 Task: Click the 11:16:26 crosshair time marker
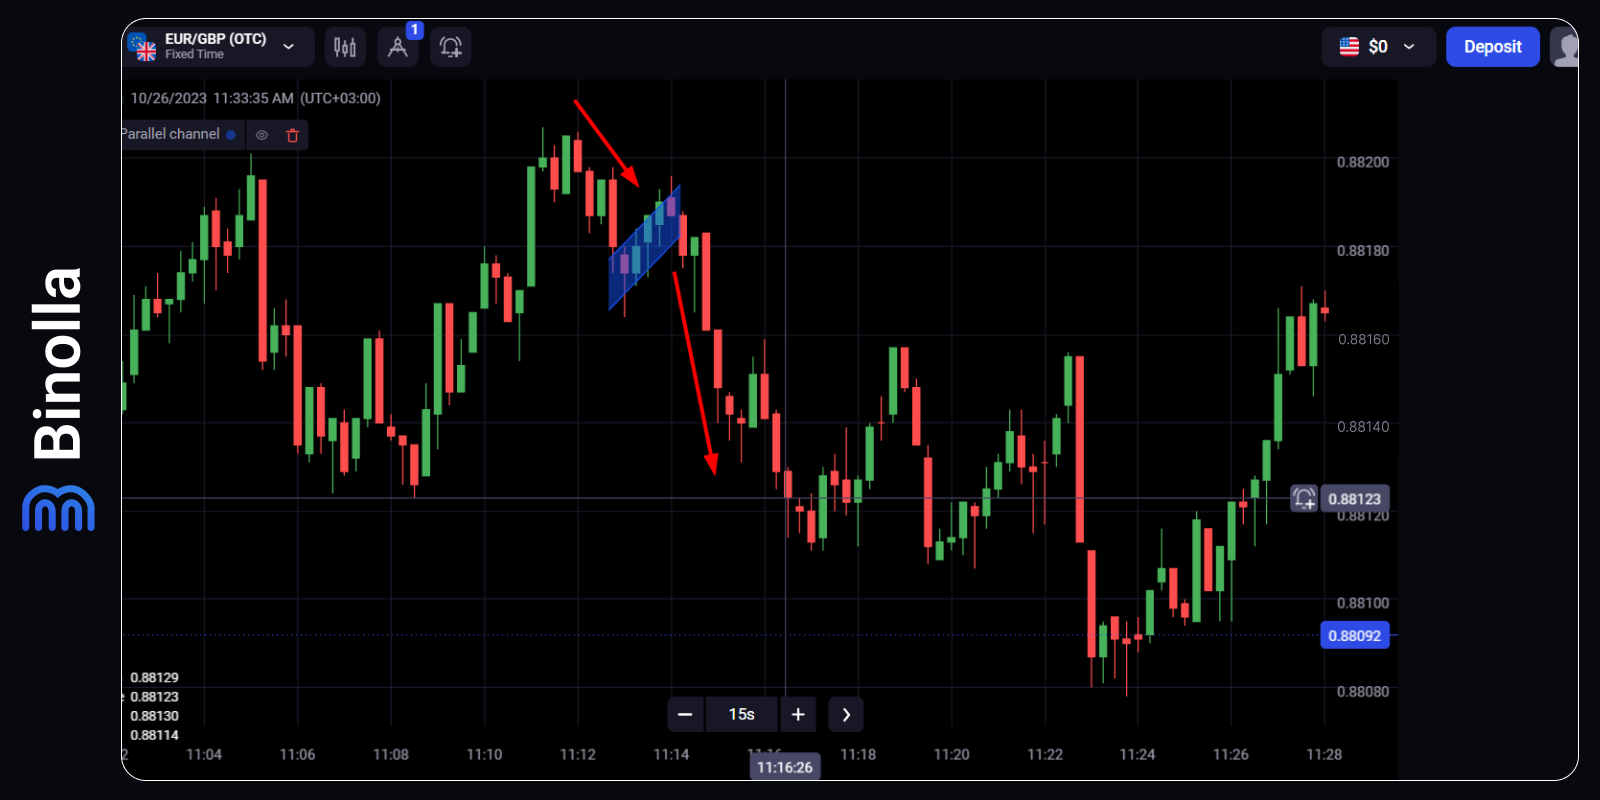tap(785, 767)
